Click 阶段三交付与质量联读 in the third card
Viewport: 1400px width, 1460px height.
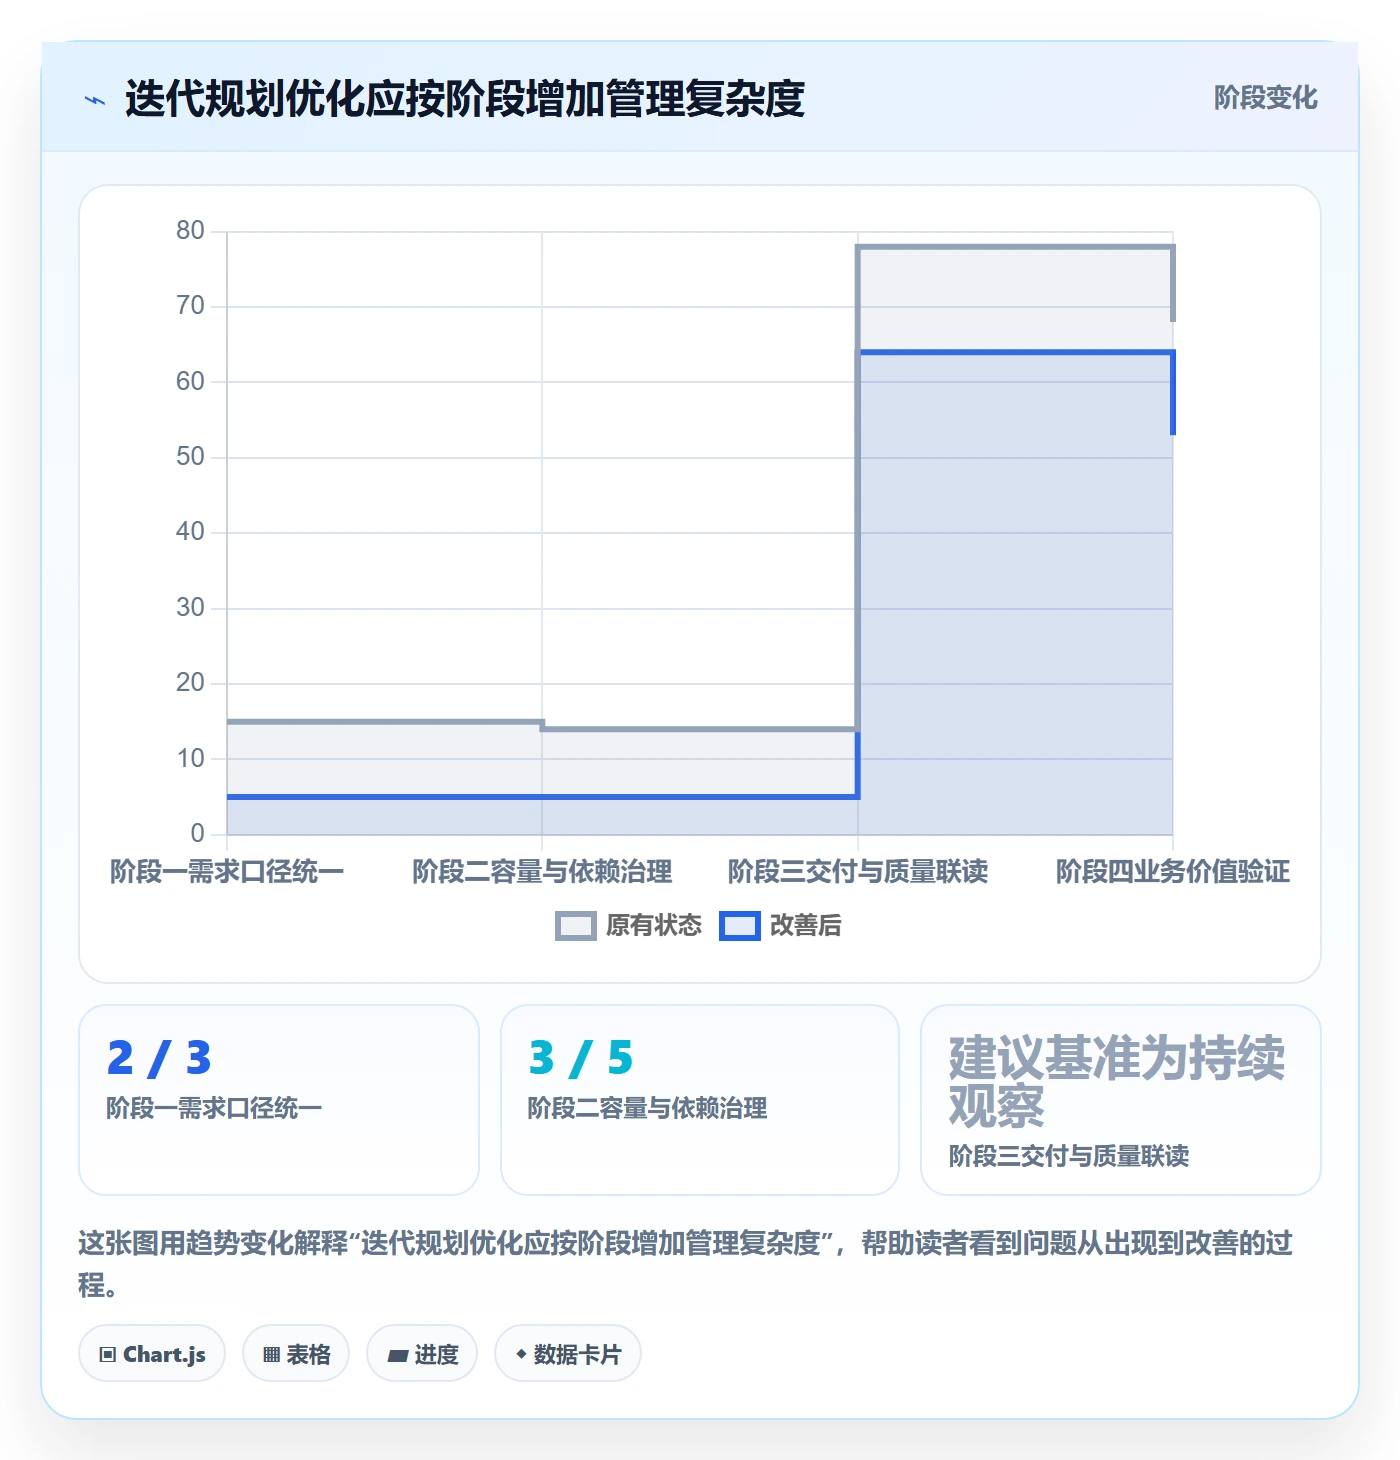(1069, 1156)
